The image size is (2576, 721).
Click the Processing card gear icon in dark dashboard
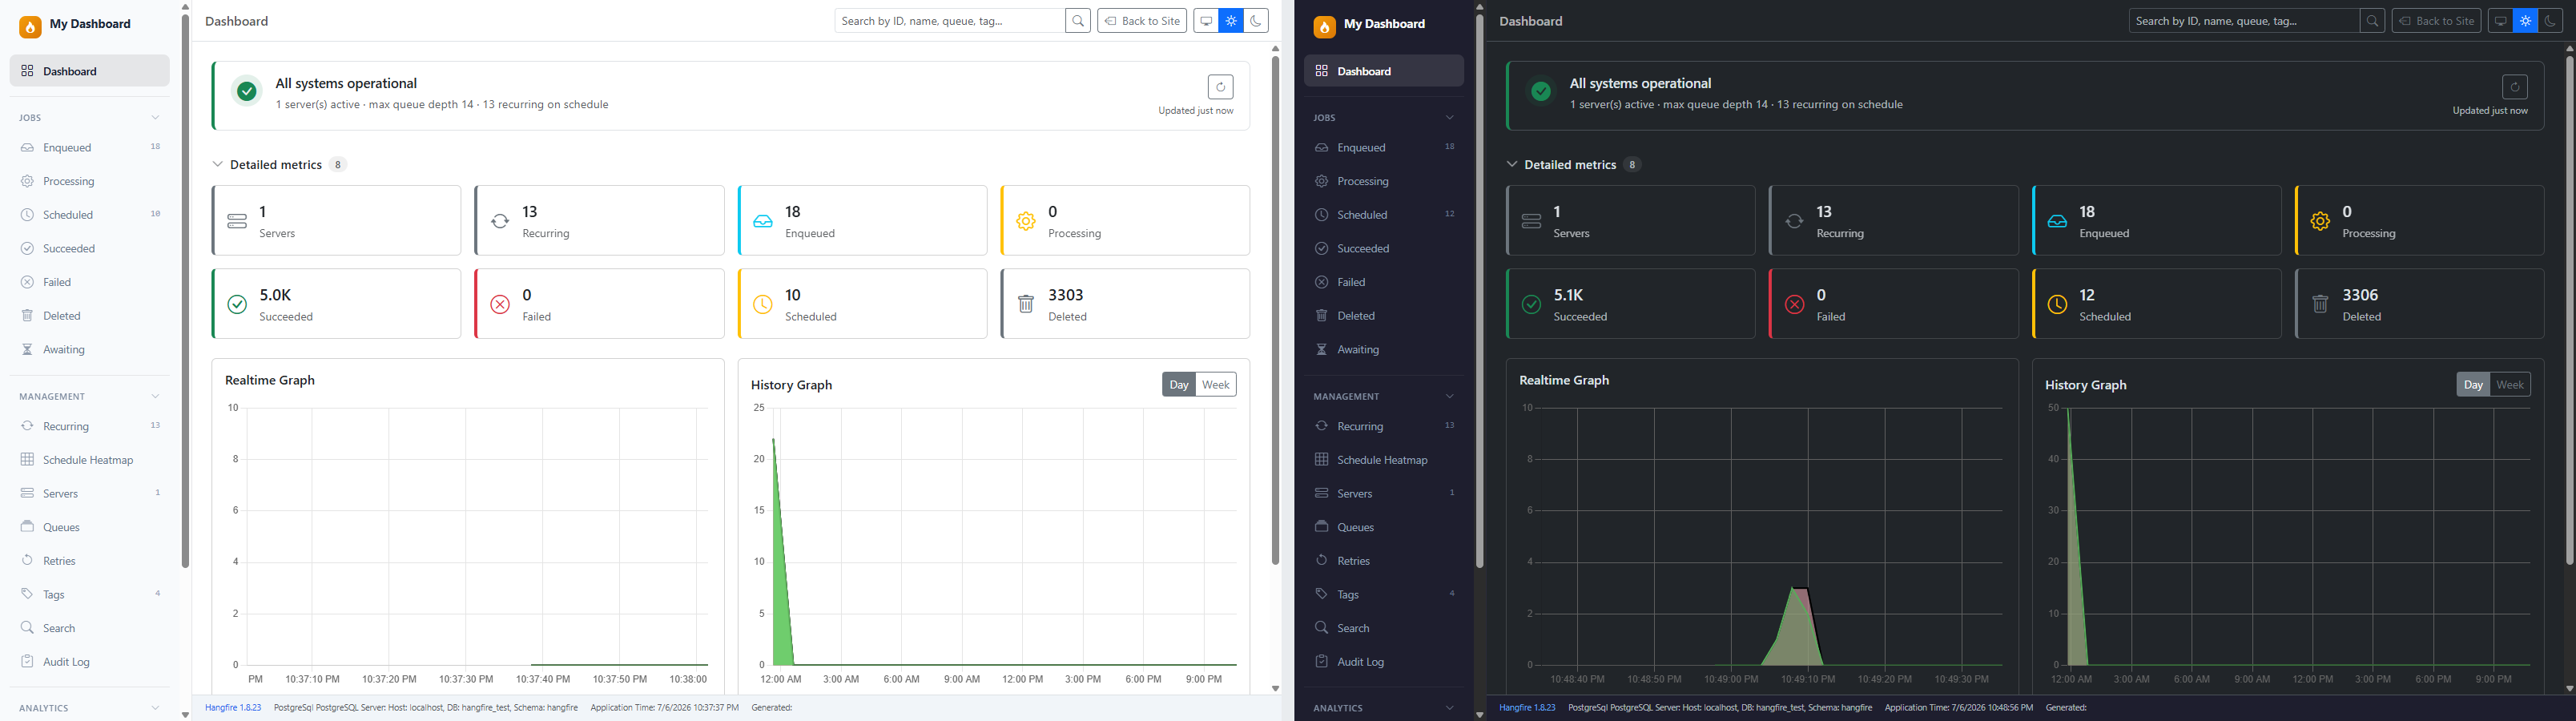[2320, 221]
